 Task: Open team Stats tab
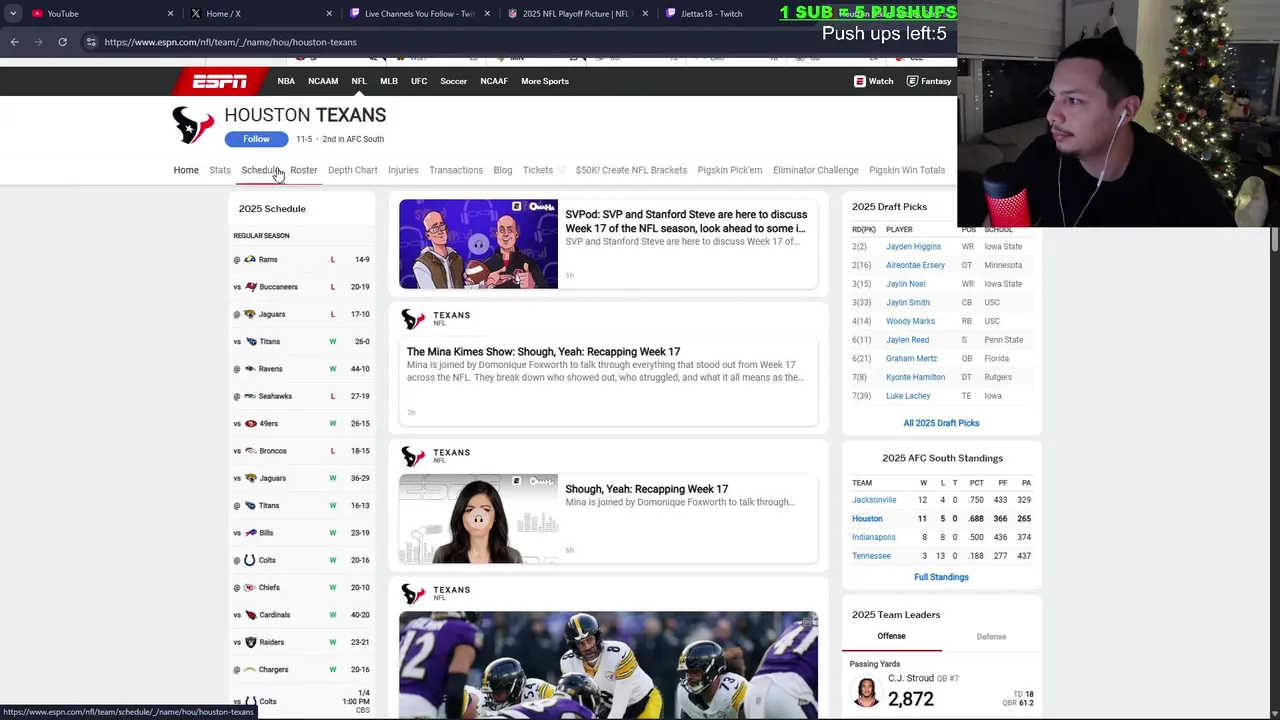[x=220, y=170]
